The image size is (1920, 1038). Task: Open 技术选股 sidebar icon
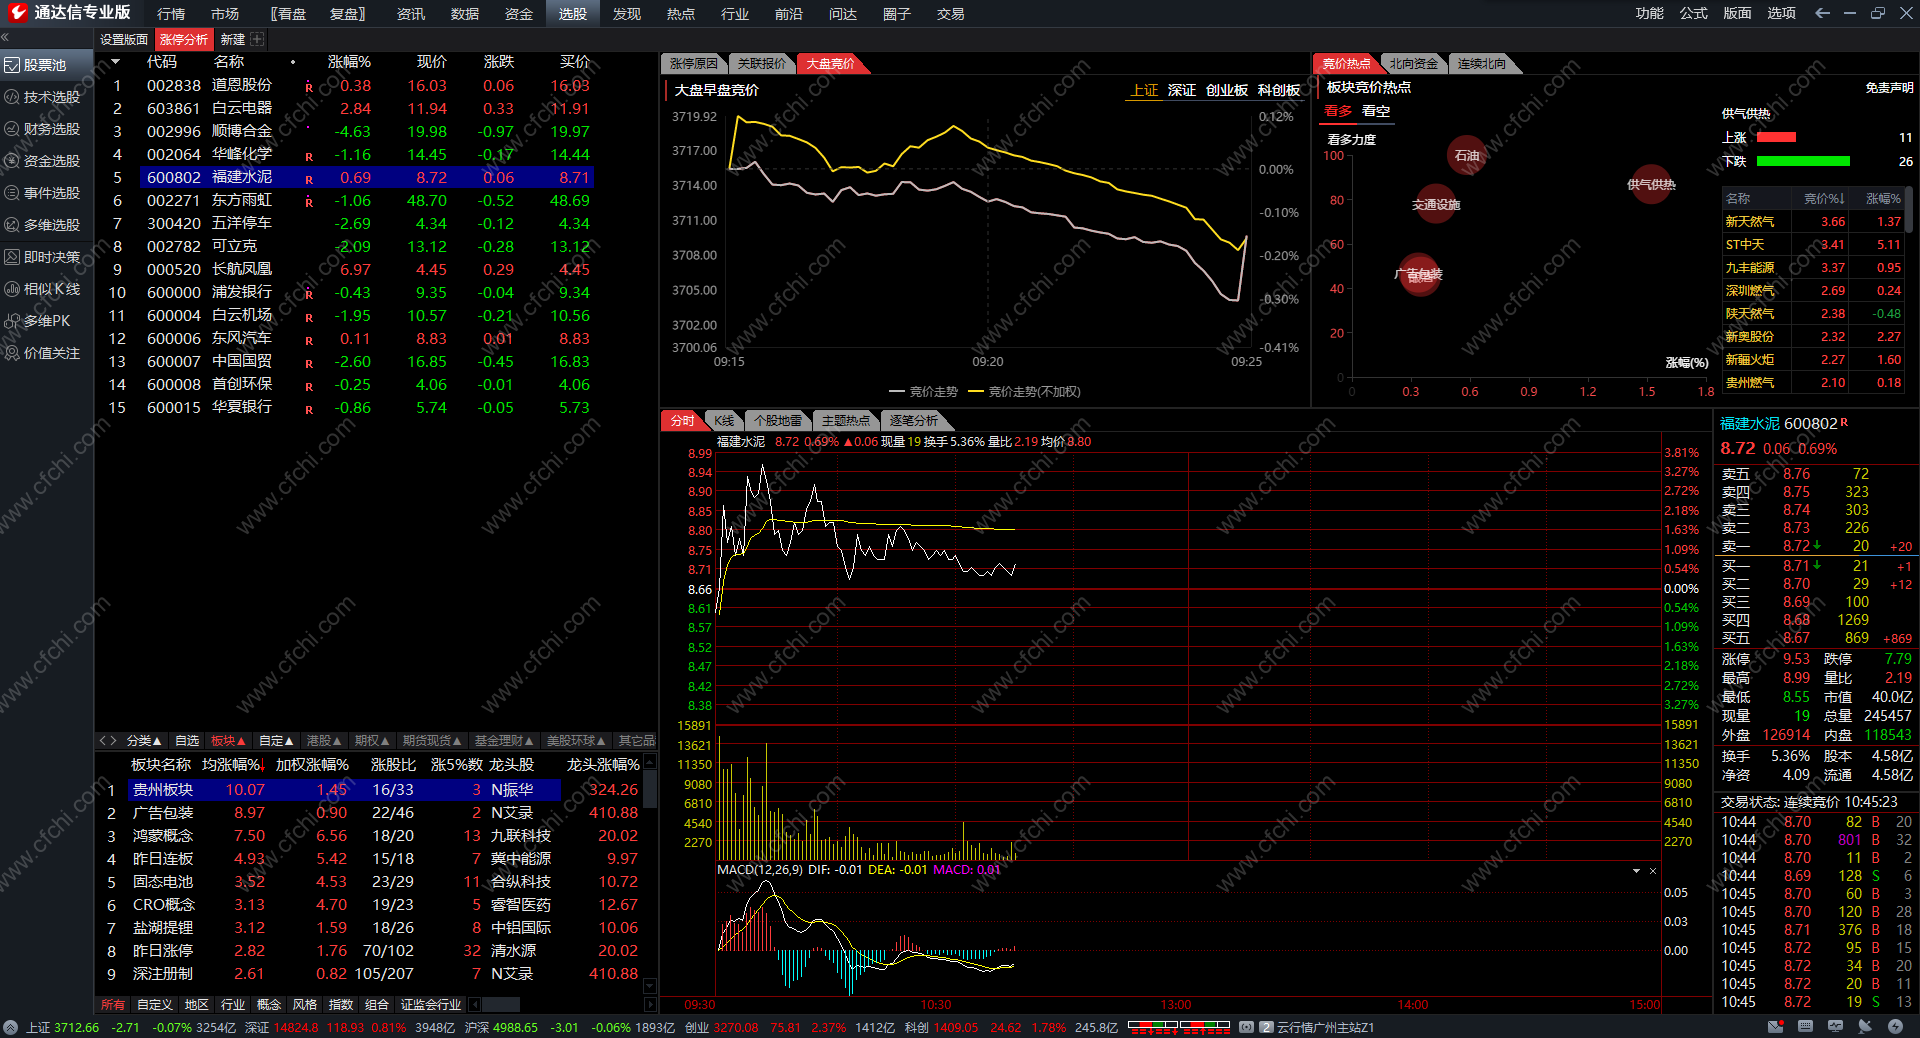[12, 97]
